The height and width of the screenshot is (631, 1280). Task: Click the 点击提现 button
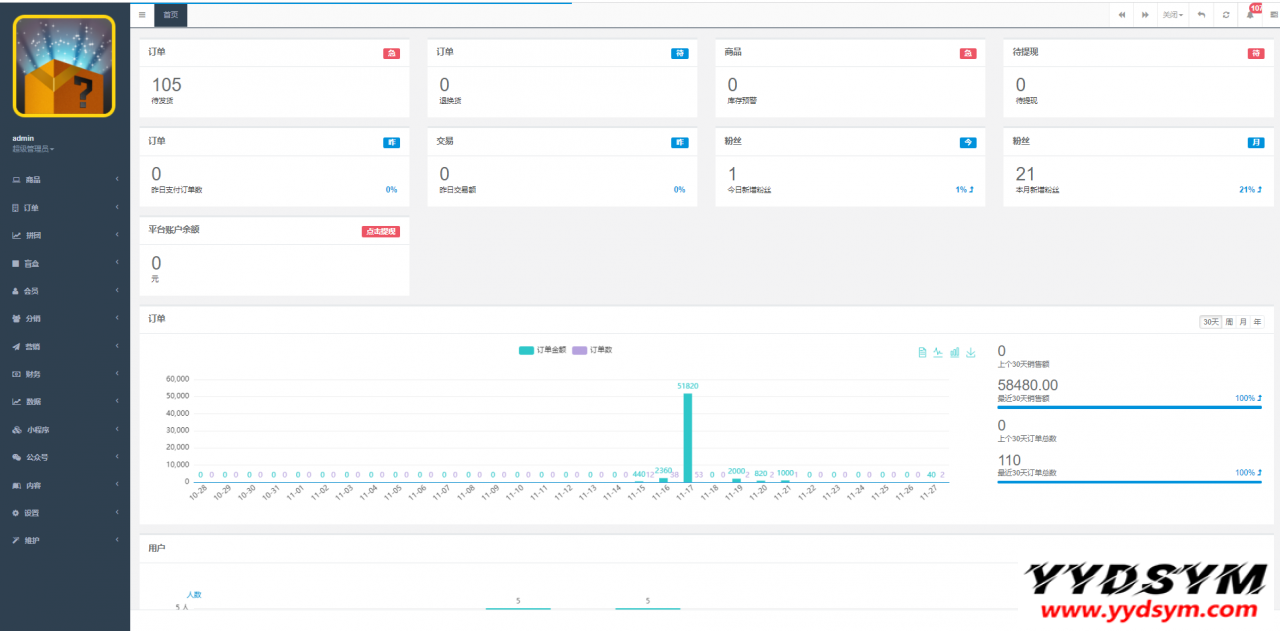[x=381, y=231]
